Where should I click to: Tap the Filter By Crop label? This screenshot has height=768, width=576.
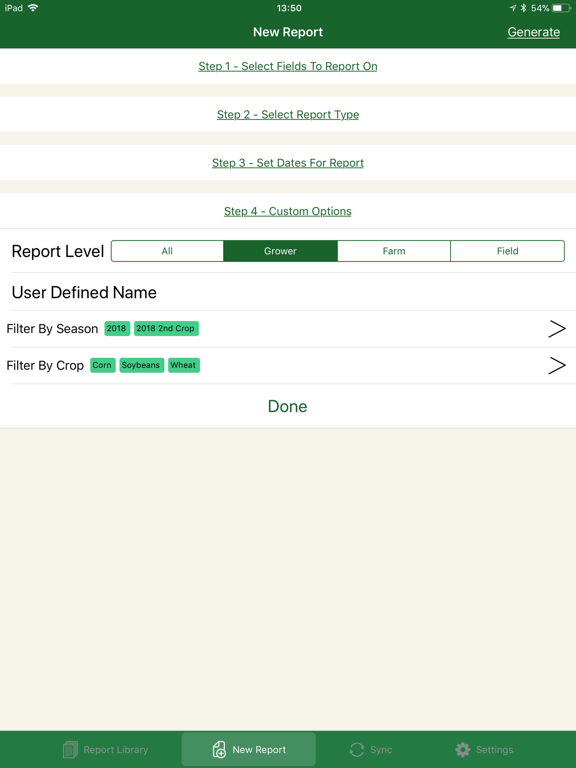tap(45, 365)
